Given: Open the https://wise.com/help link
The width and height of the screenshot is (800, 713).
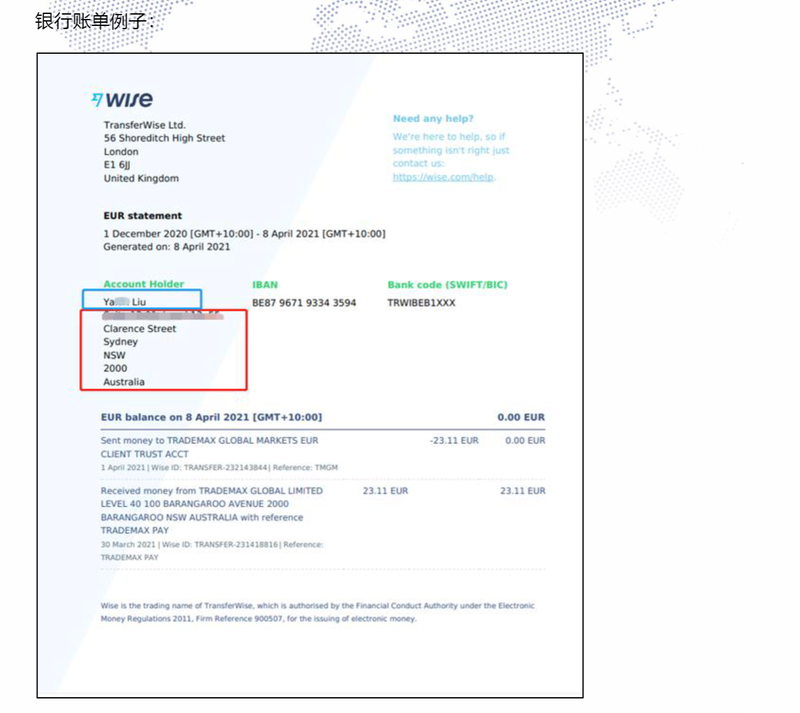Looking at the screenshot, I should 443,177.
